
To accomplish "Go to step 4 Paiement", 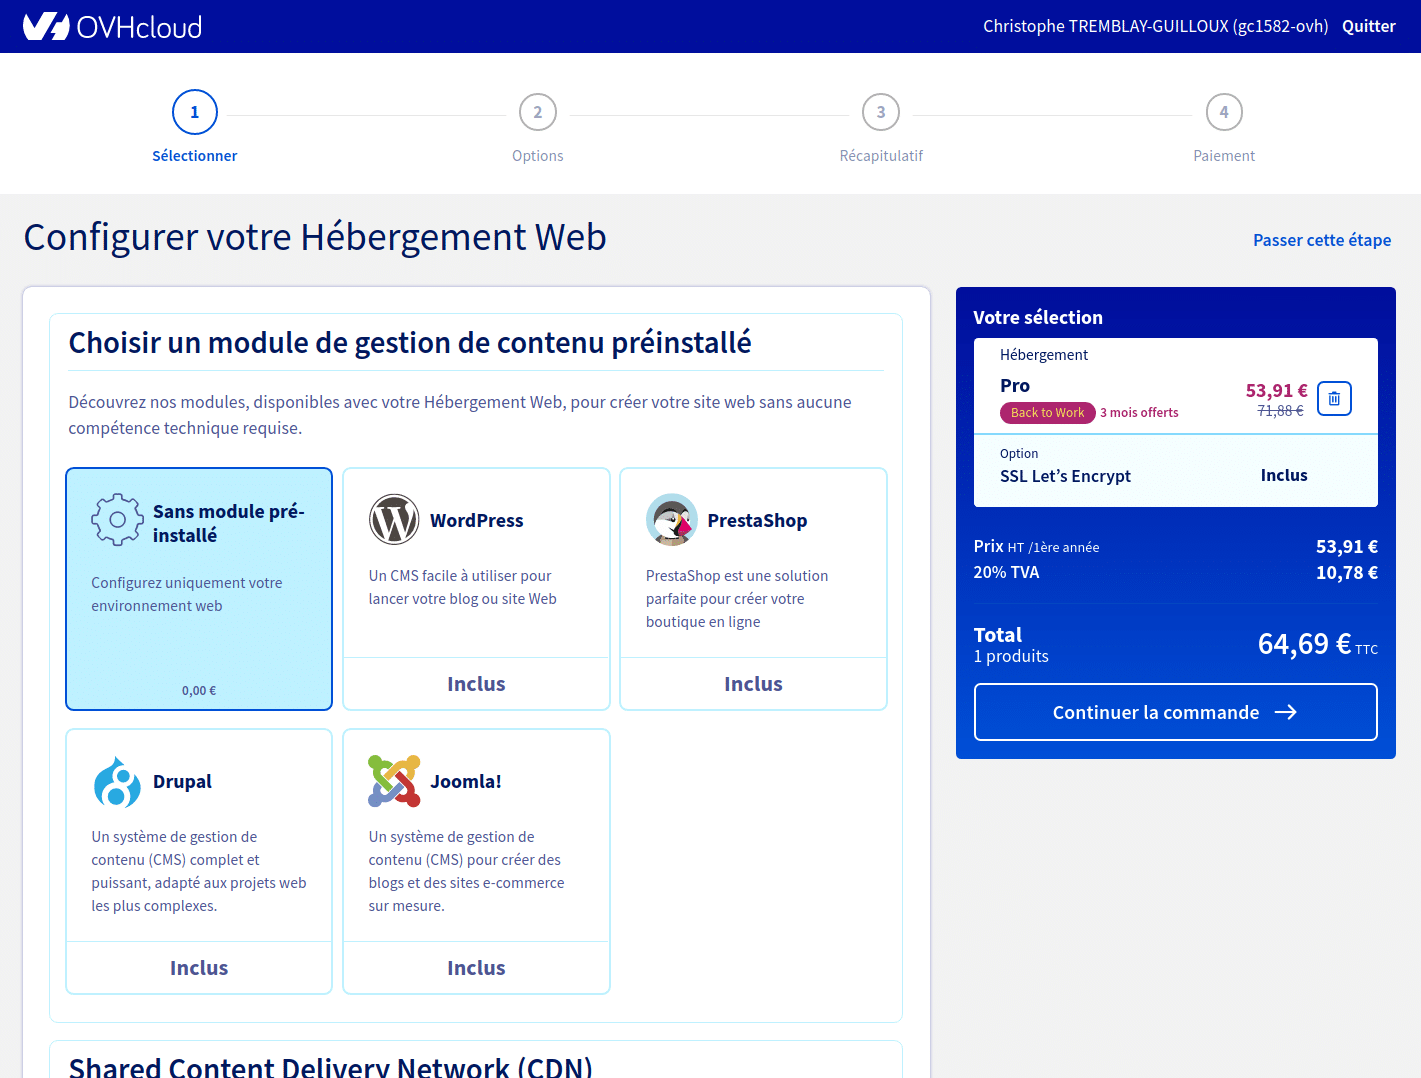I will pos(1224,127).
